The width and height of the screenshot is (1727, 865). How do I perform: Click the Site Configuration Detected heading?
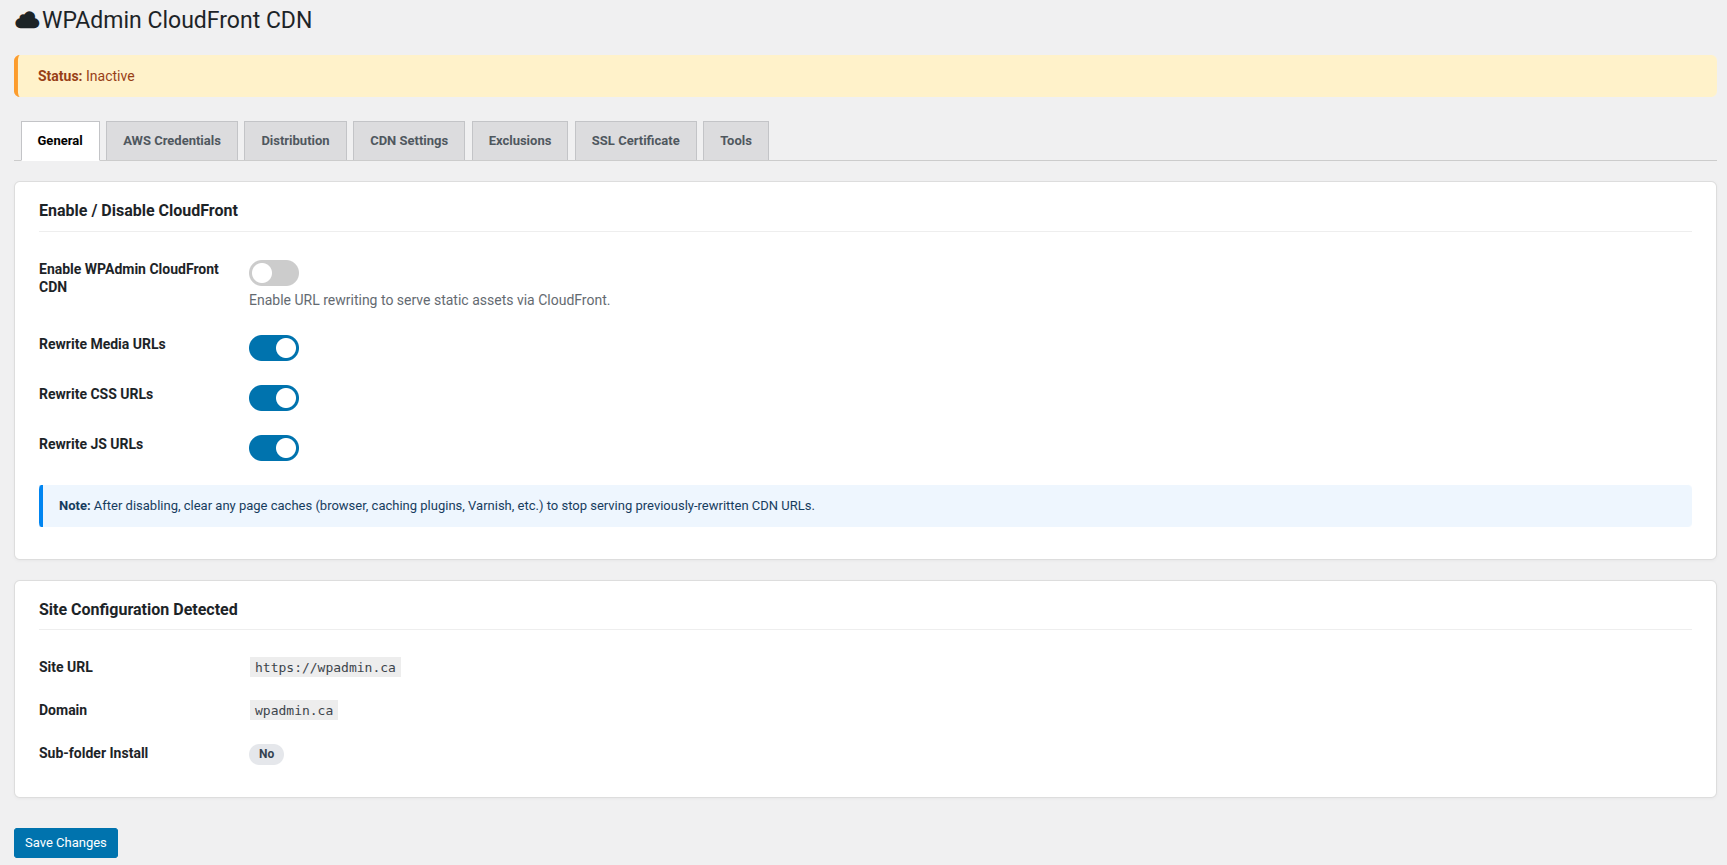(x=138, y=609)
